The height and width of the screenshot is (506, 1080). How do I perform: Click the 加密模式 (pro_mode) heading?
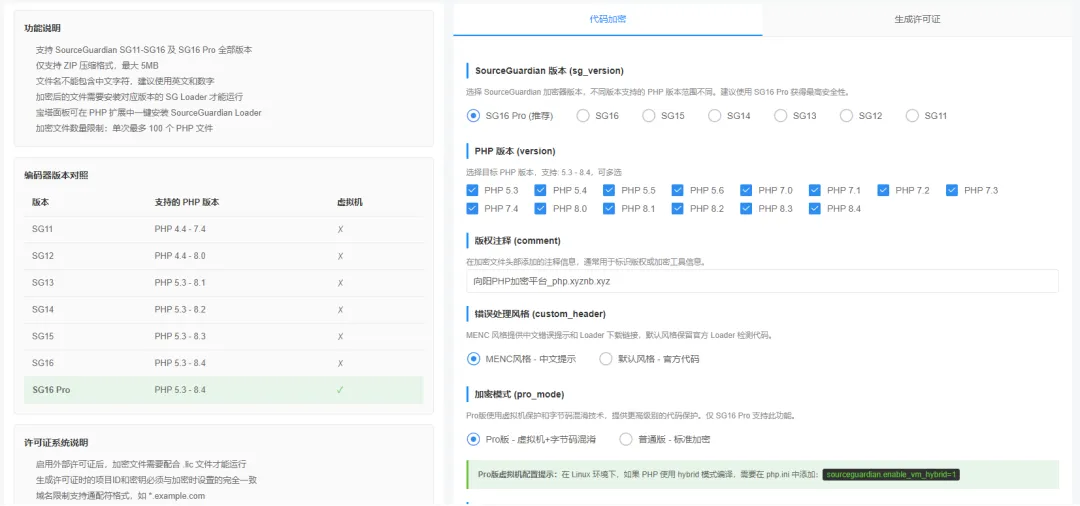[x=519, y=394]
